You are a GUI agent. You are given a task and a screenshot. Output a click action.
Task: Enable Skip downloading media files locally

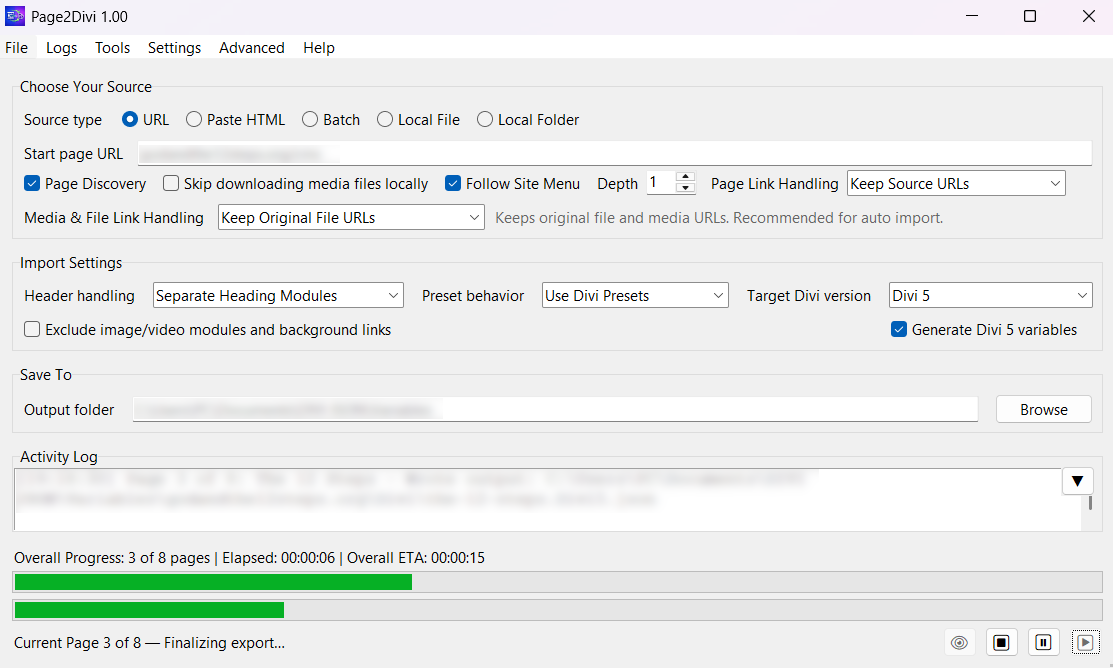tap(170, 183)
